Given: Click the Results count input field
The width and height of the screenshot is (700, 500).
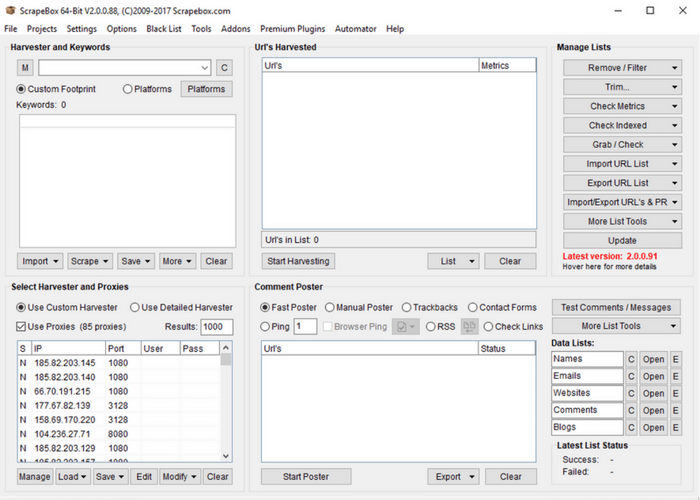Looking at the screenshot, I should 217,327.
